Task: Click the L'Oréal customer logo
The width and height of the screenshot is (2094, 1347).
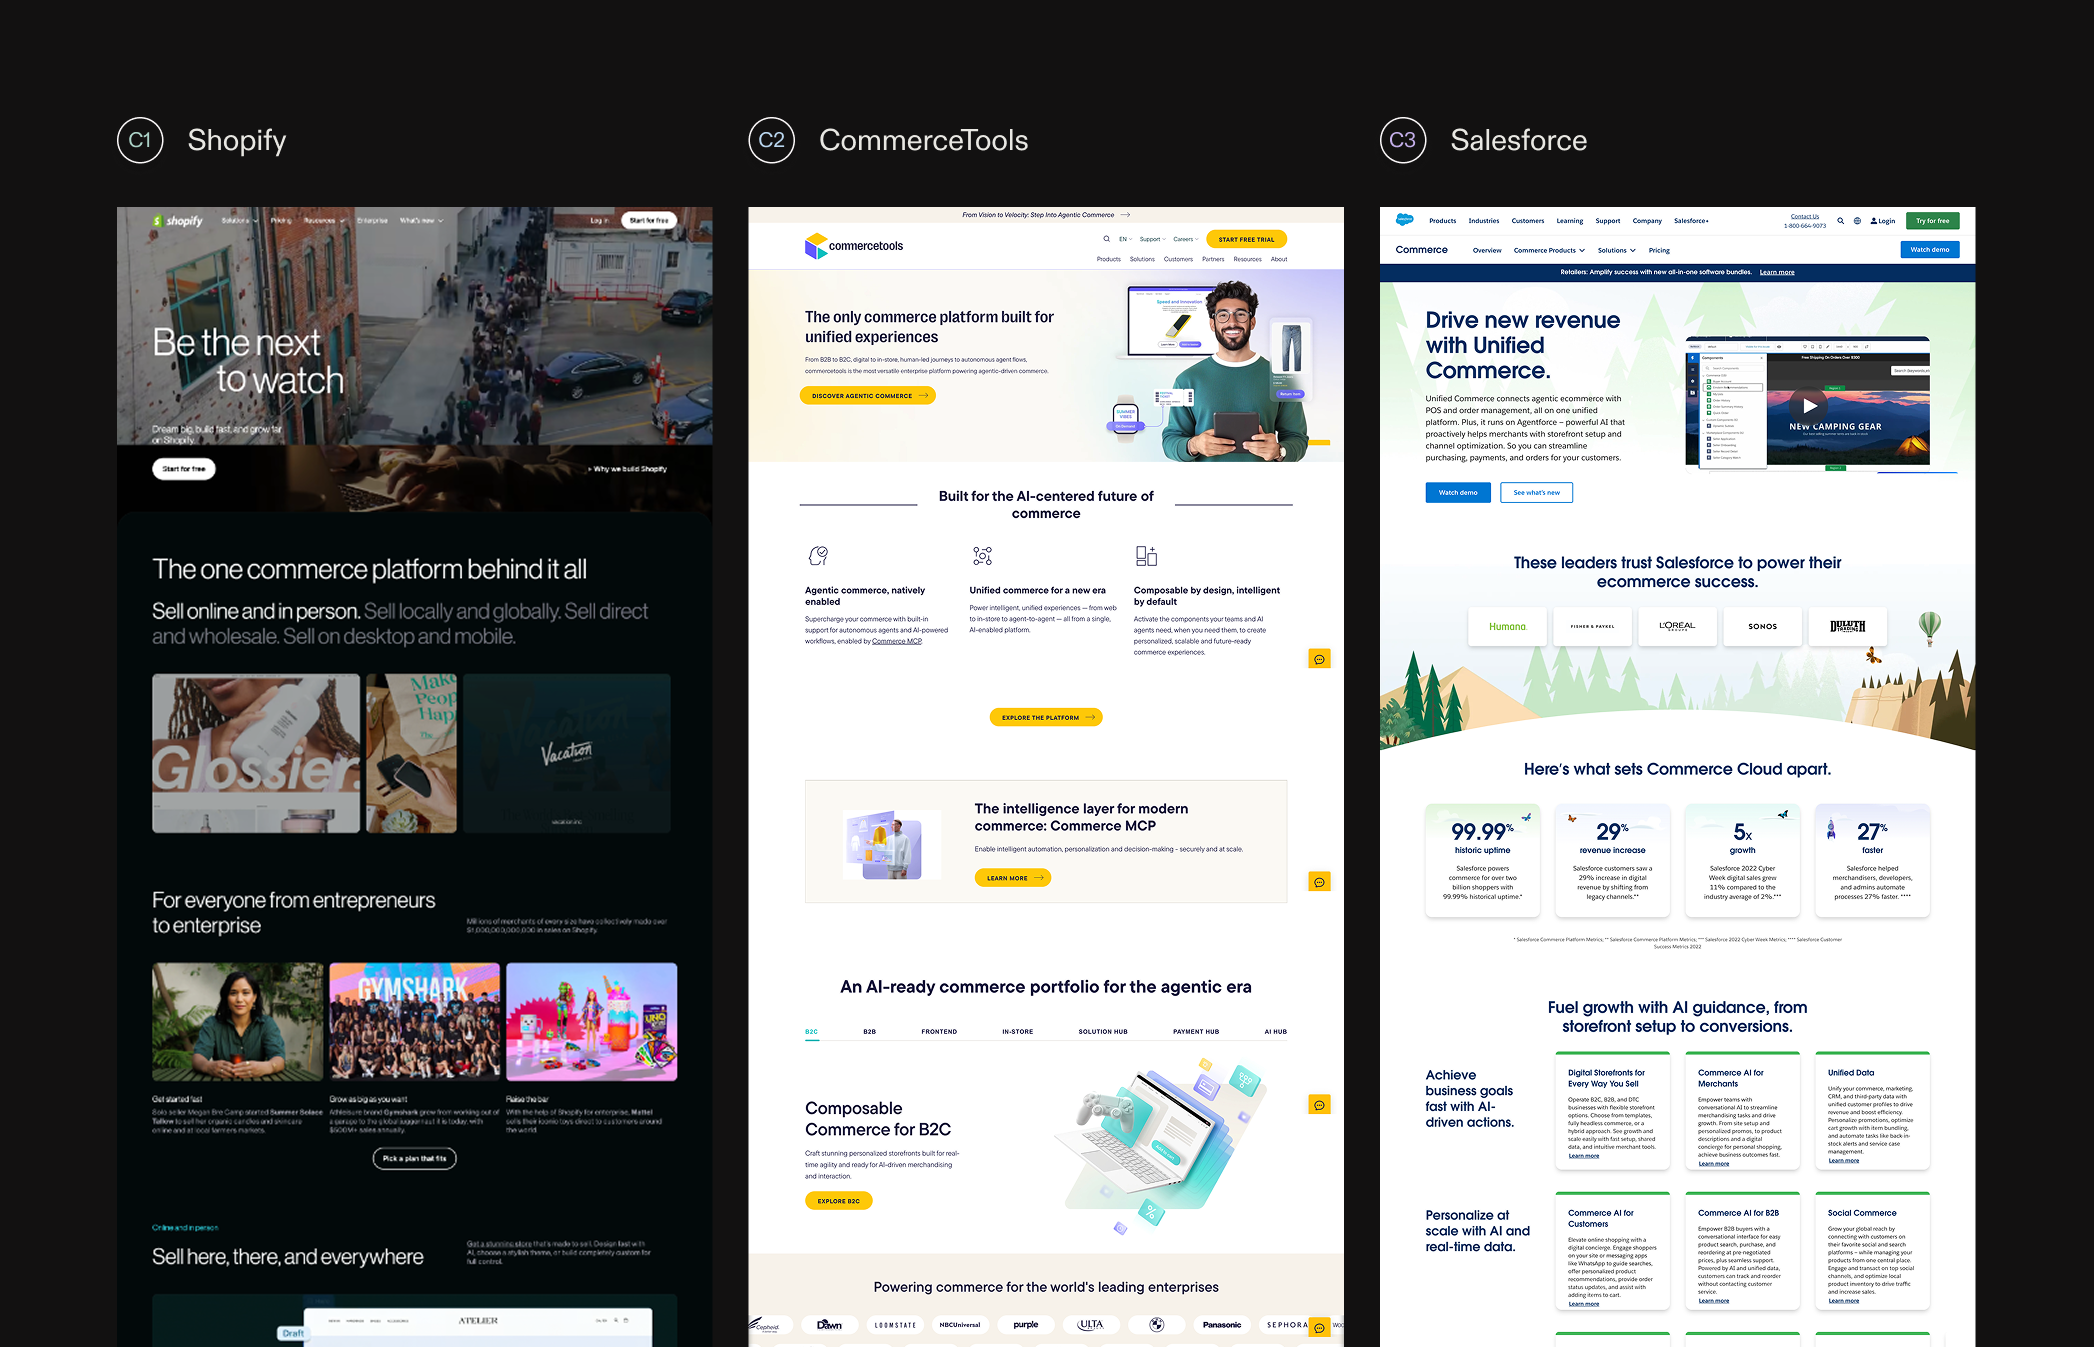Action: pyautogui.click(x=1677, y=627)
